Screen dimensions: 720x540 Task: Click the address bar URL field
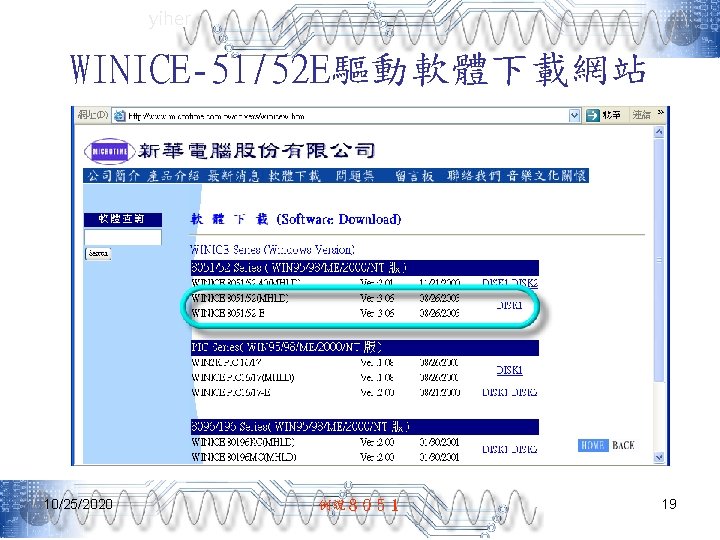347,116
